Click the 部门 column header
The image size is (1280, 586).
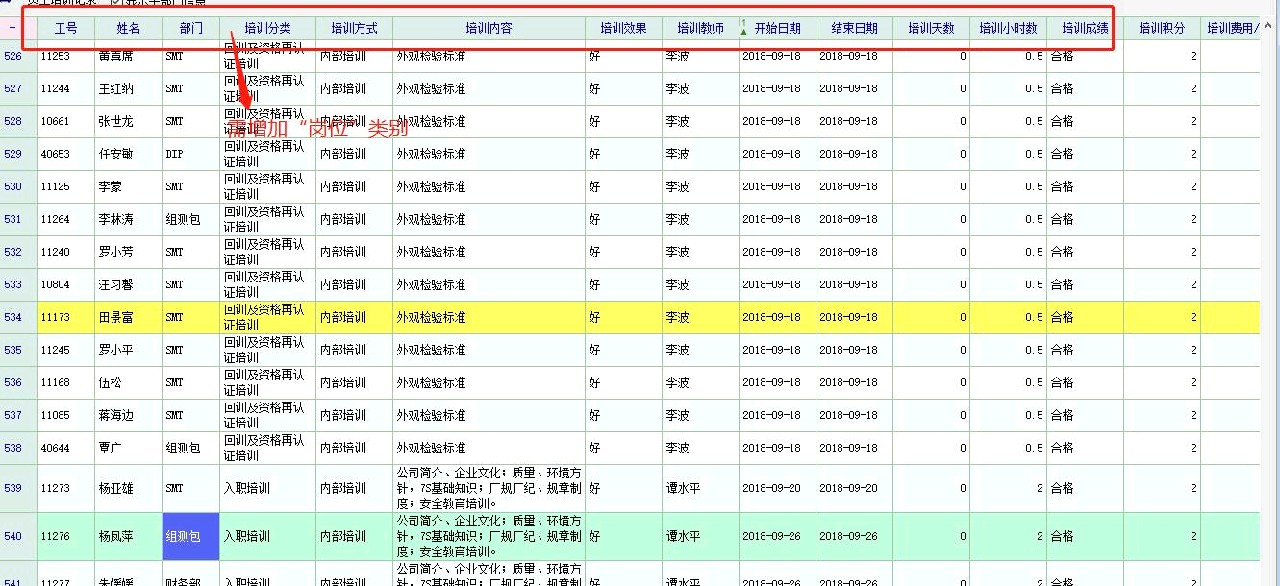click(x=190, y=28)
